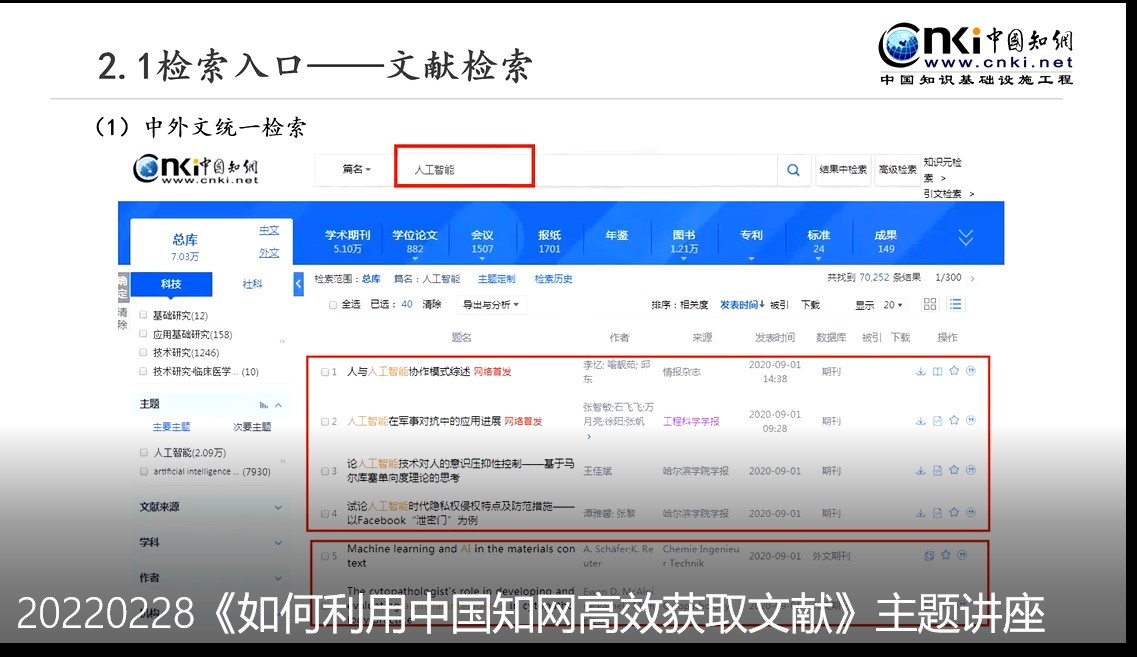Open the 主题 chart visualization icon
1137x657 pixels.
[264, 405]
